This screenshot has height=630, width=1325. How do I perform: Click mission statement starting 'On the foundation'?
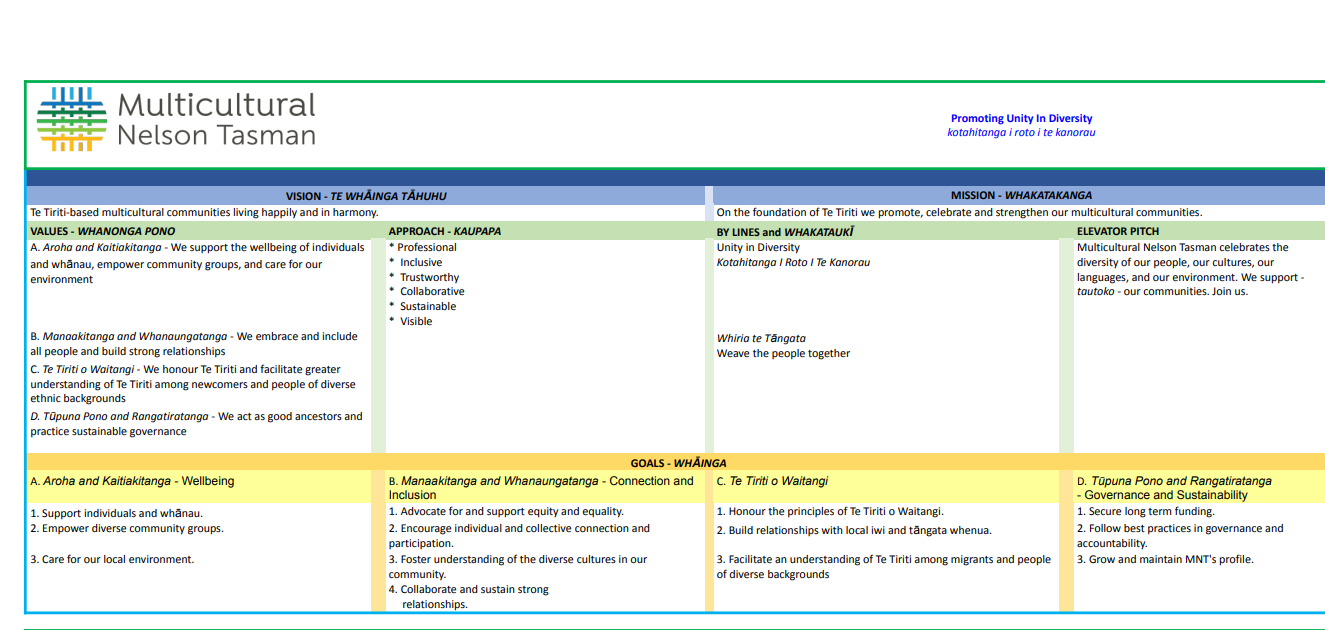pyautogui.click(x=959, y=212)
